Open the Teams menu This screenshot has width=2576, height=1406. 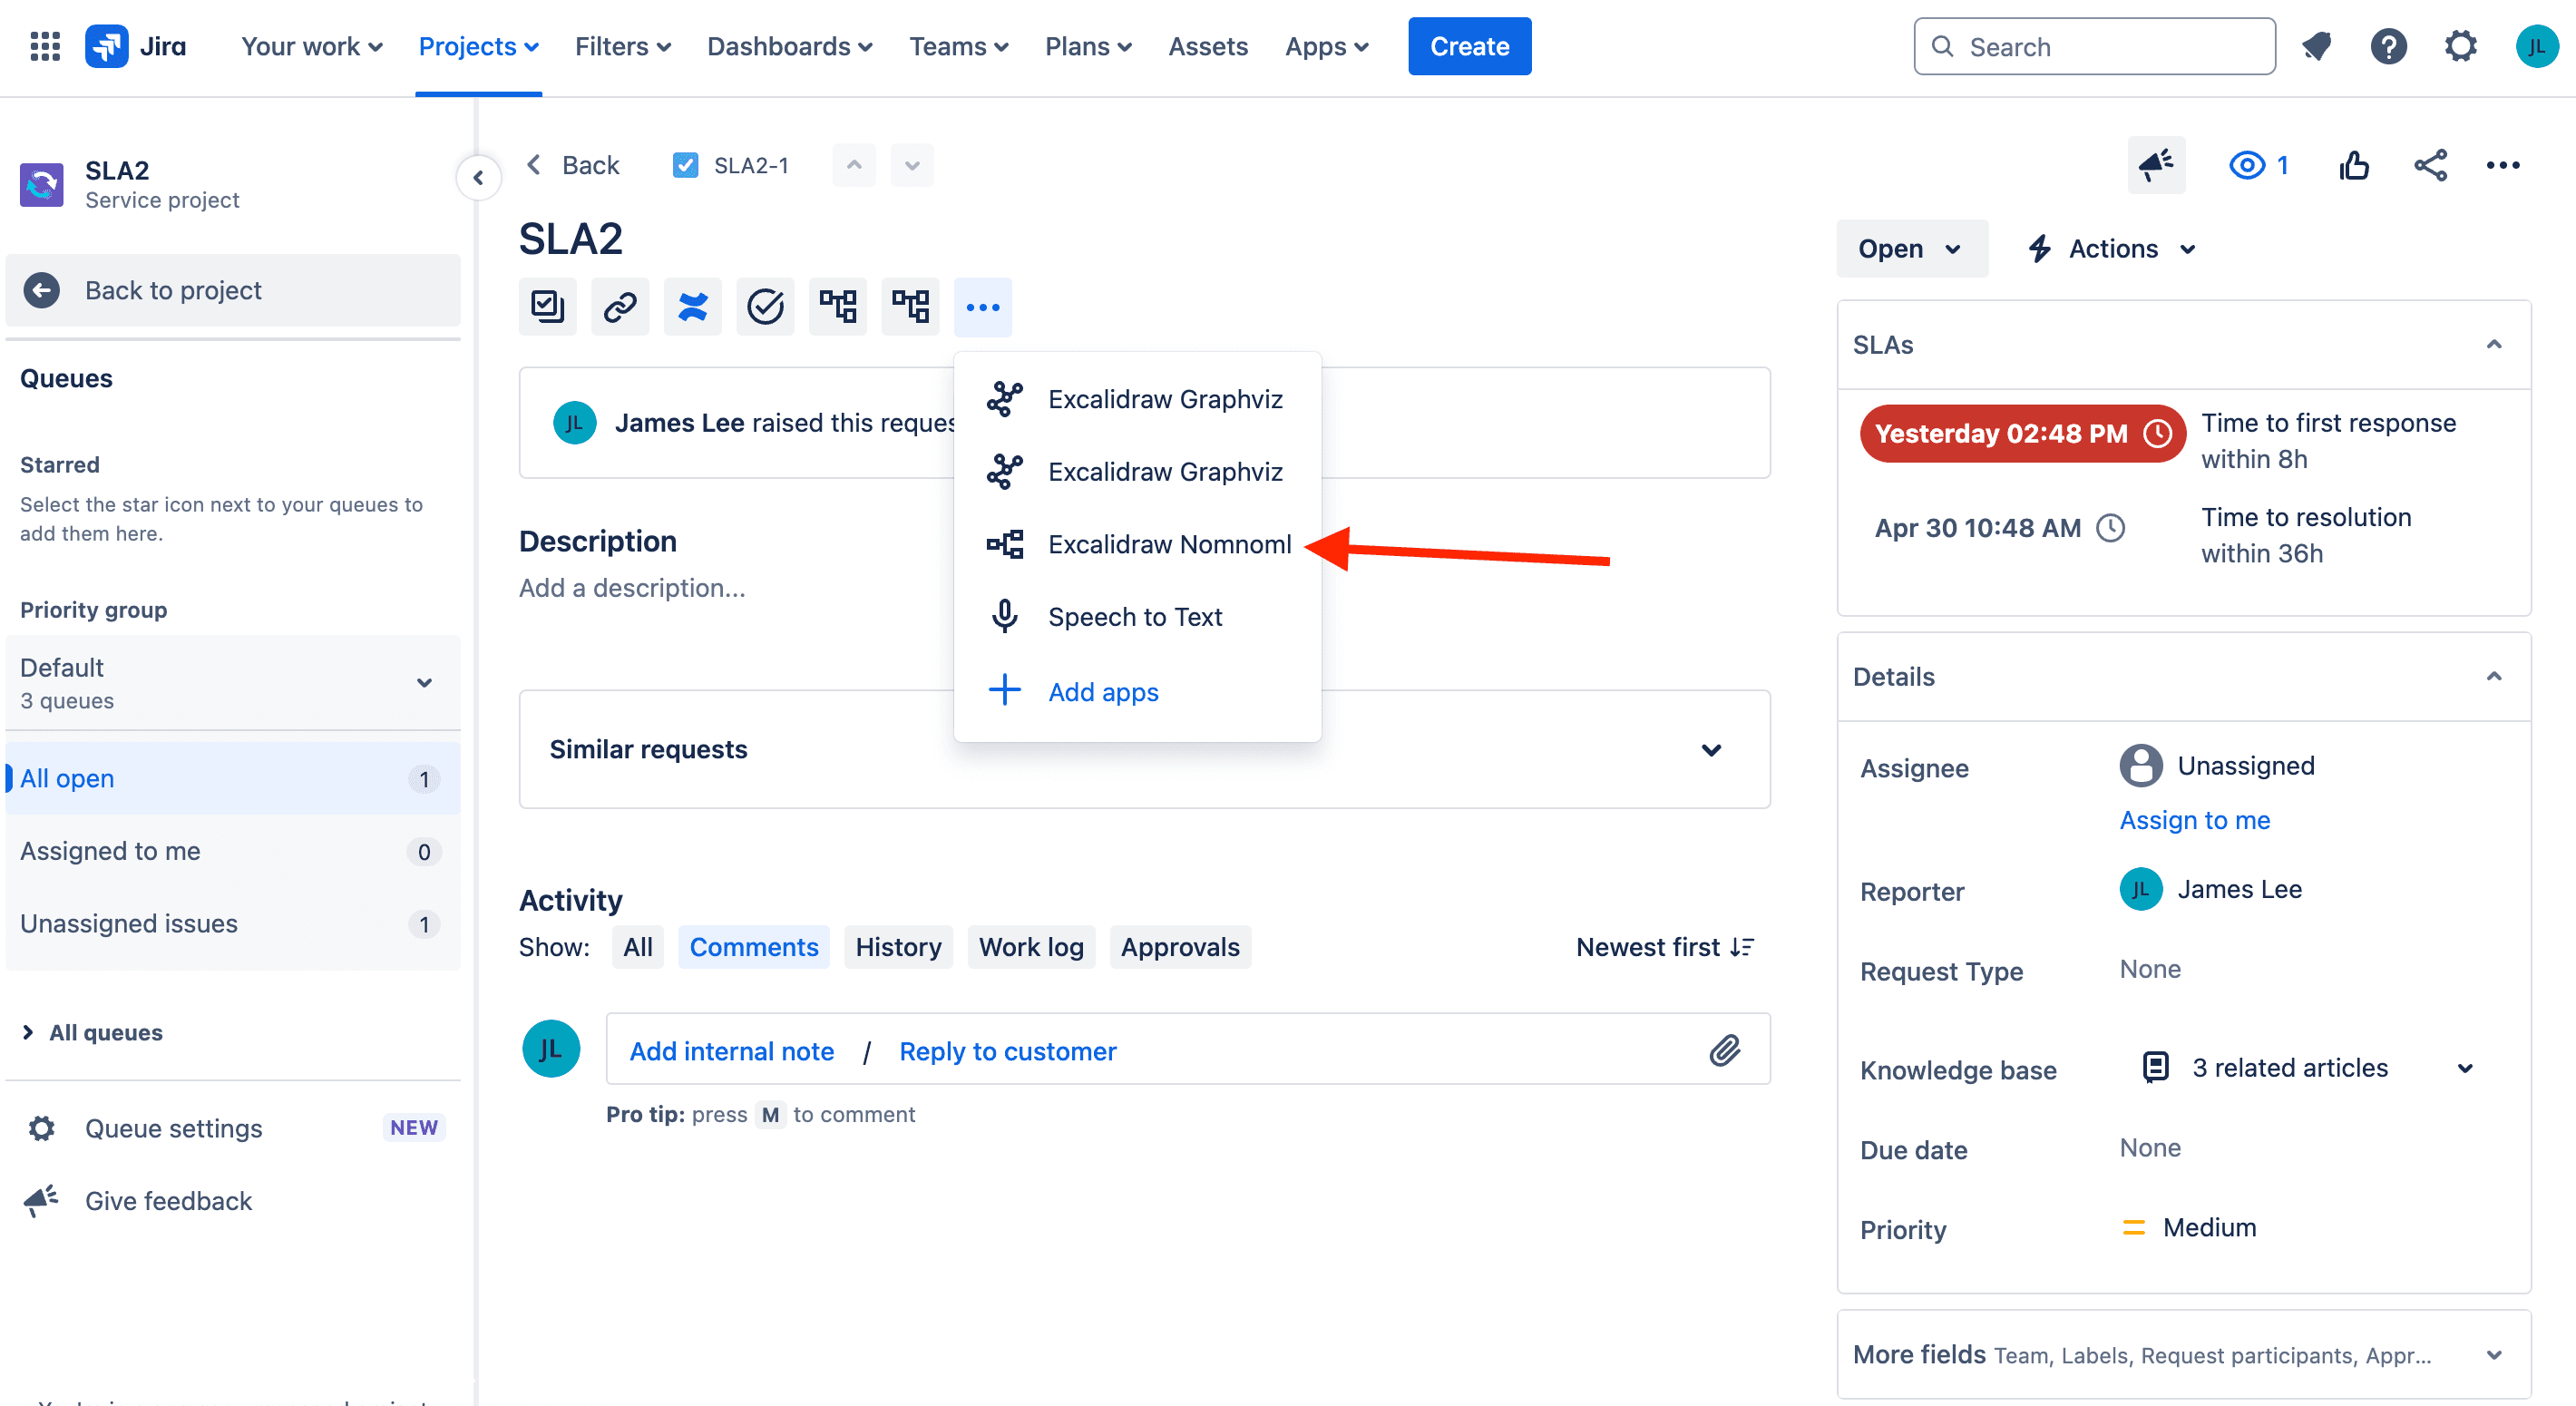pos(958,46)
